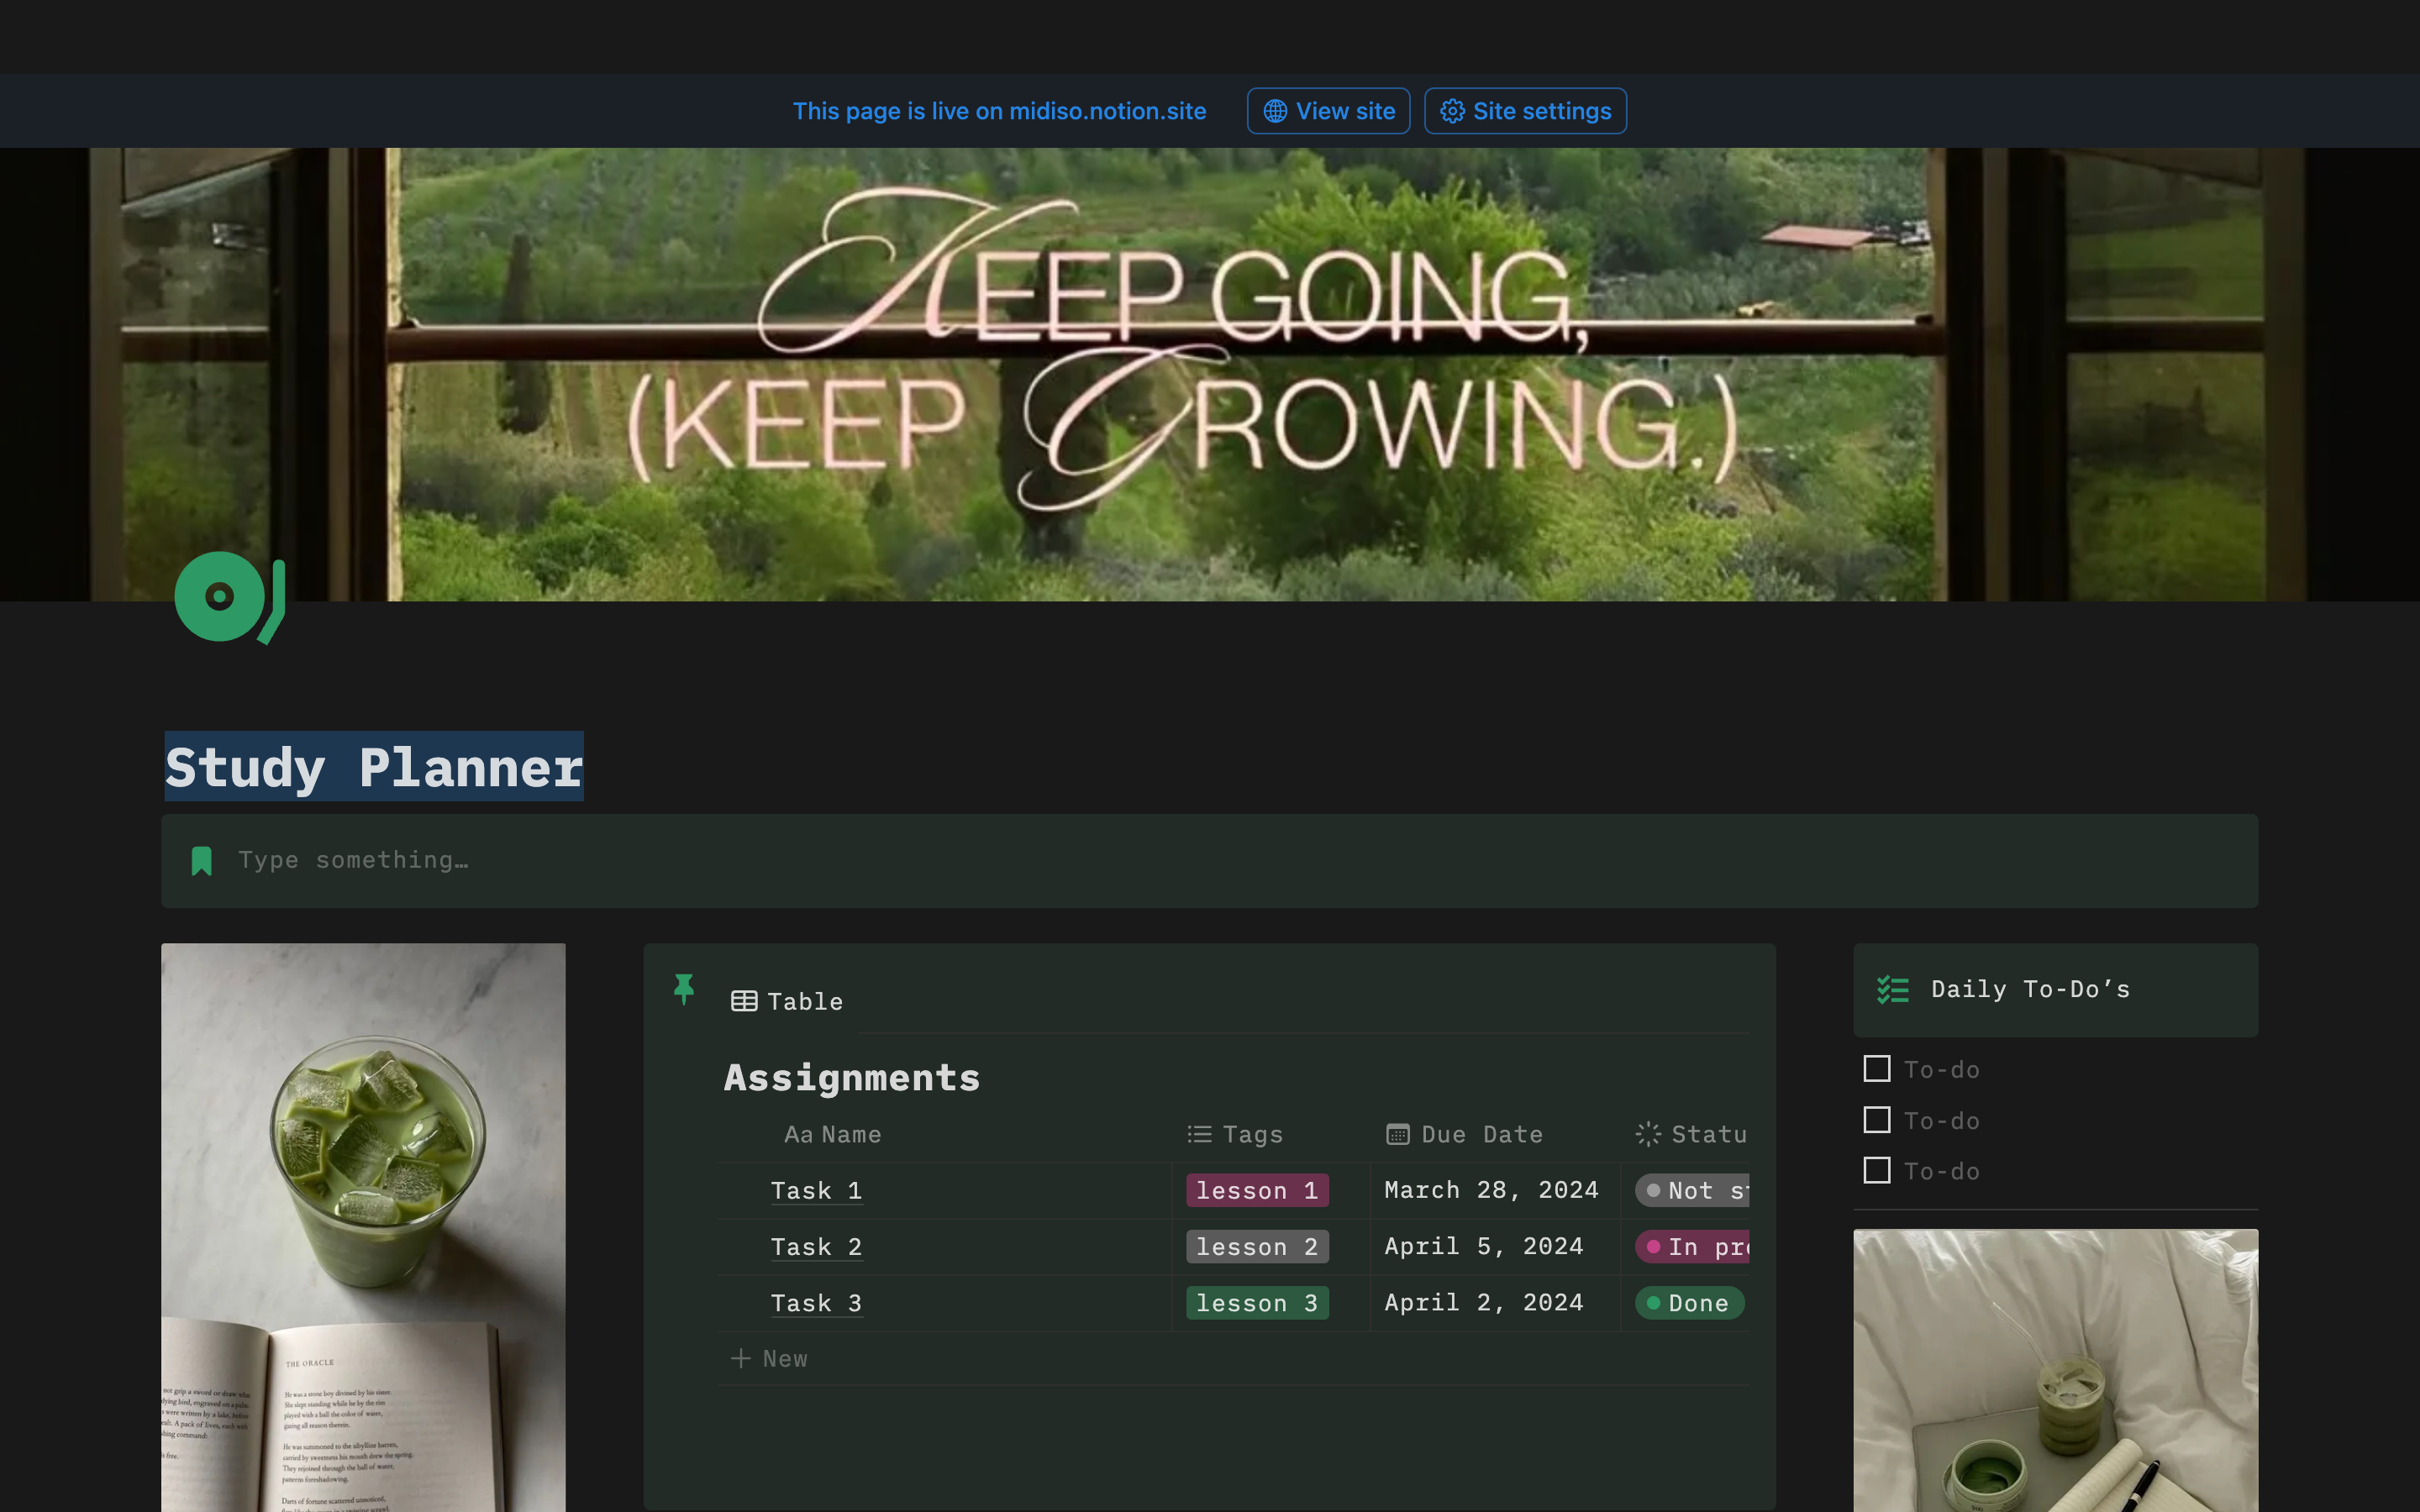Viewport: 2420px width, 1512px height.
Task: Open the Not started status dropdown for Task 1
Action: click(1693, 1190)
